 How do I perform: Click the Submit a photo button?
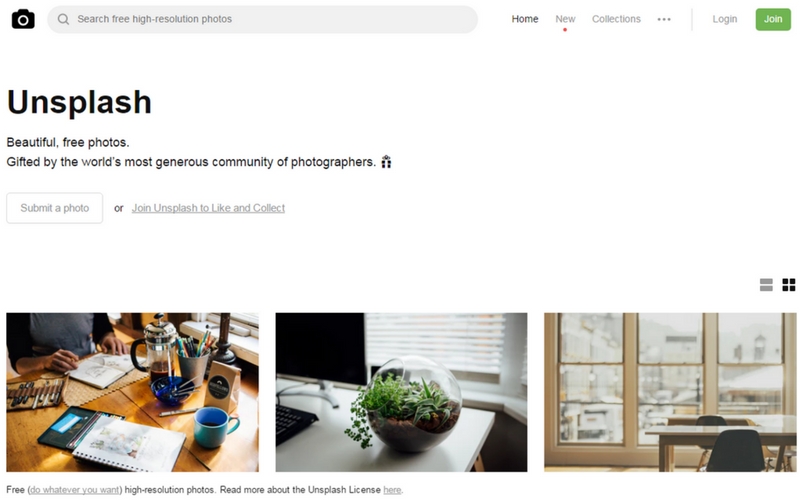pos(55,208)
